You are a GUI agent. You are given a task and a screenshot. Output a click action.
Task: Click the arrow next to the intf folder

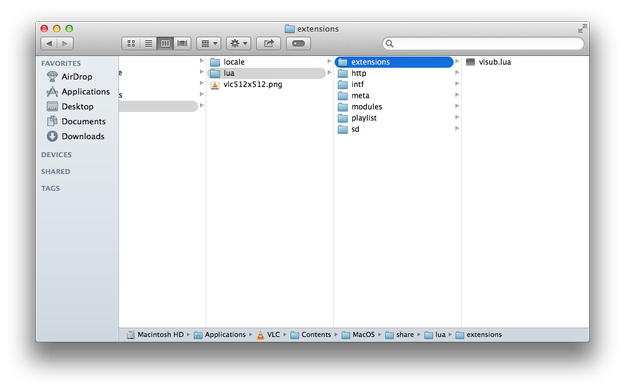point(457,83)
